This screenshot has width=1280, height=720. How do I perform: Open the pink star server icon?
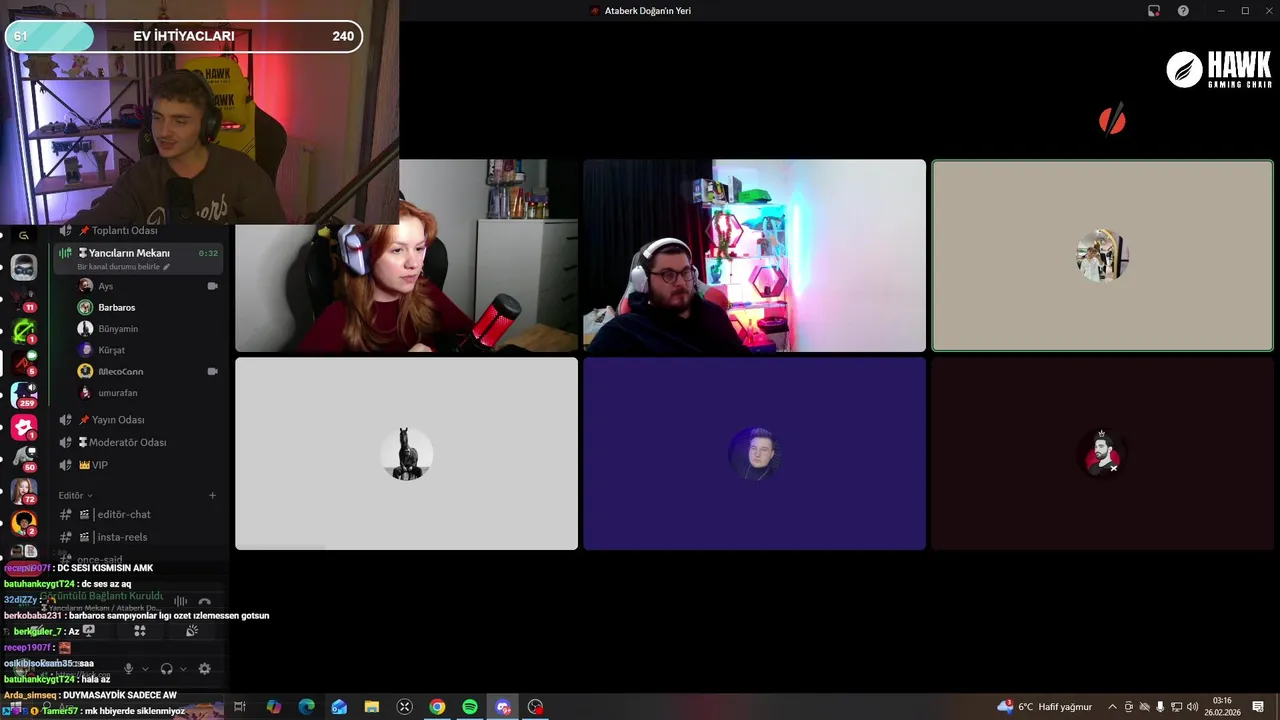coord(24,426)
